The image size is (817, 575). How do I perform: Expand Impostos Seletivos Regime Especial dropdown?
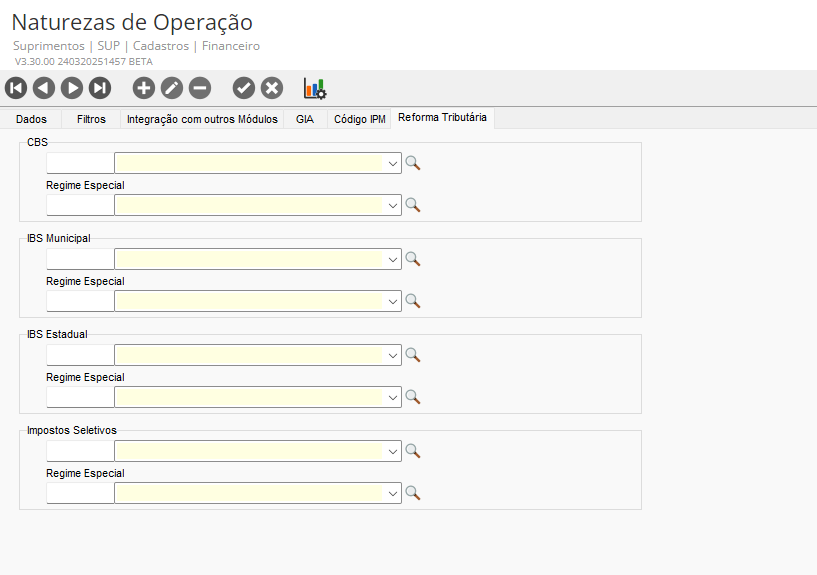tap(394, 493)
